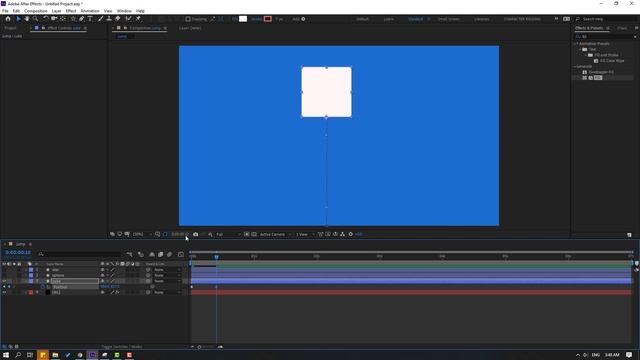
Task: Click the composition mini-flowchart icon in timeline
Action: (130, 254)
